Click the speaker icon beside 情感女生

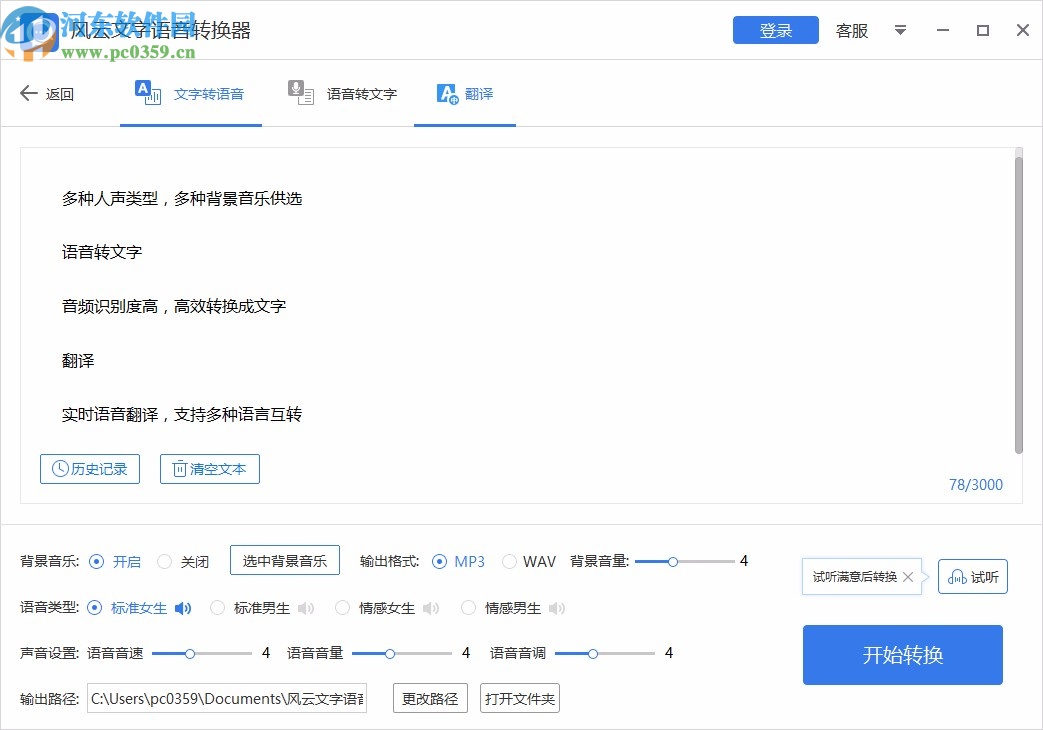pos(431,607)
